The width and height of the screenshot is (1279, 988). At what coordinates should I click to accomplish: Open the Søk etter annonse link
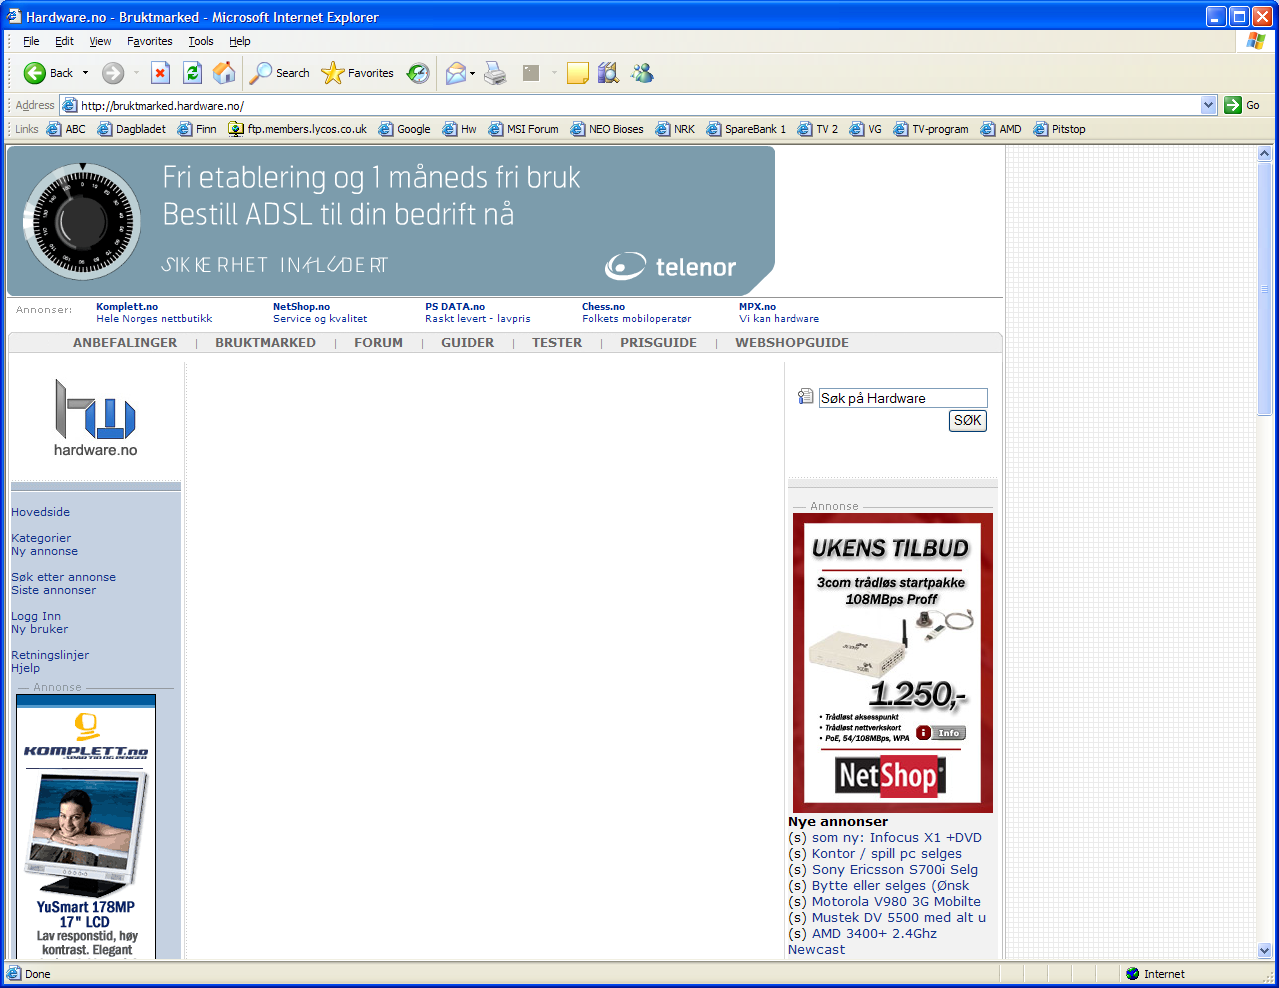(x=63, y=577)
